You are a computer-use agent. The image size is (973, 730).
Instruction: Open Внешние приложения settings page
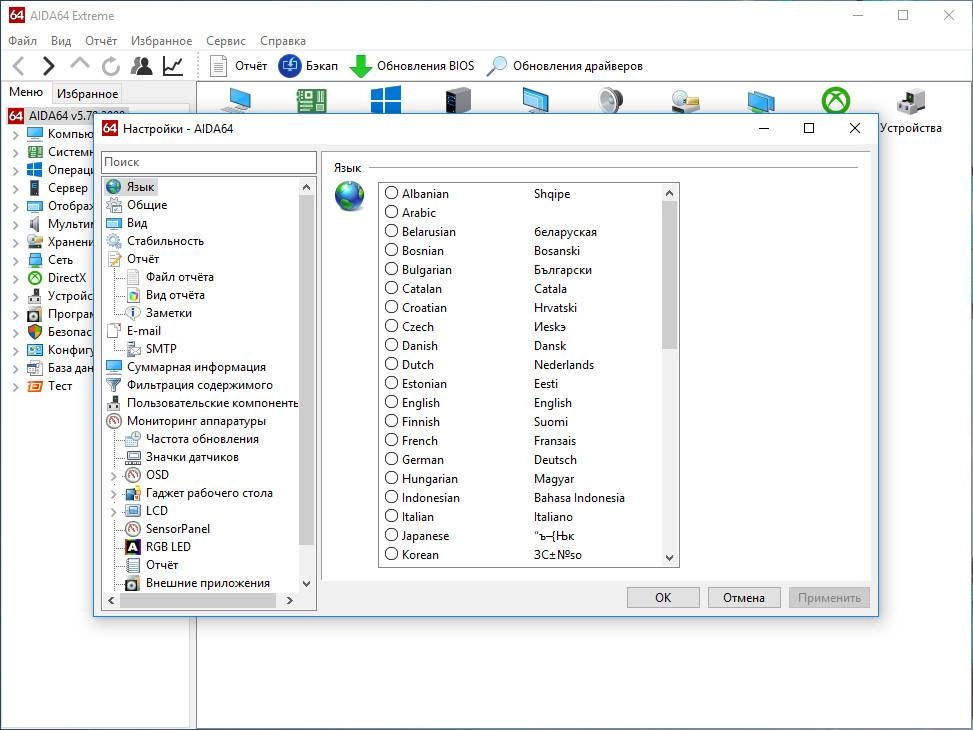[208, 583]
